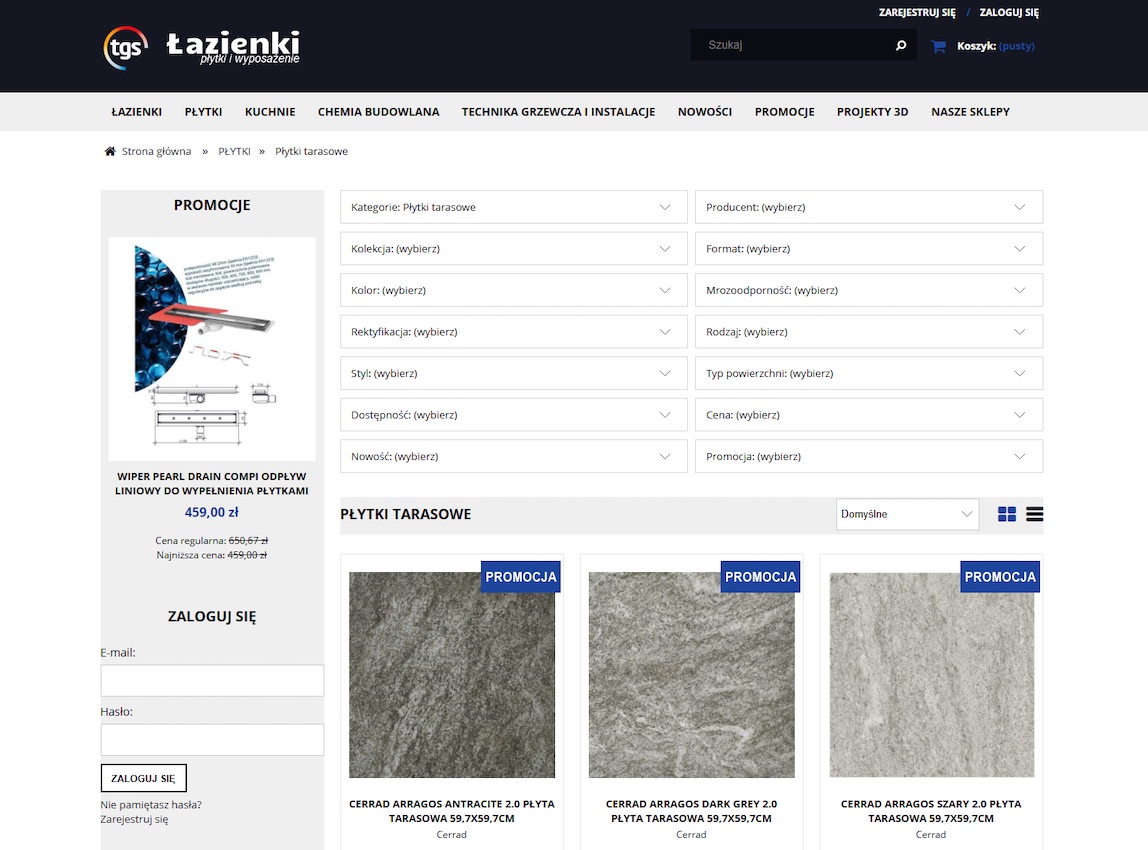Expand the Producent filter dropdown
This screenshot has width=1148, height=850.
click(x=868, y=207)
